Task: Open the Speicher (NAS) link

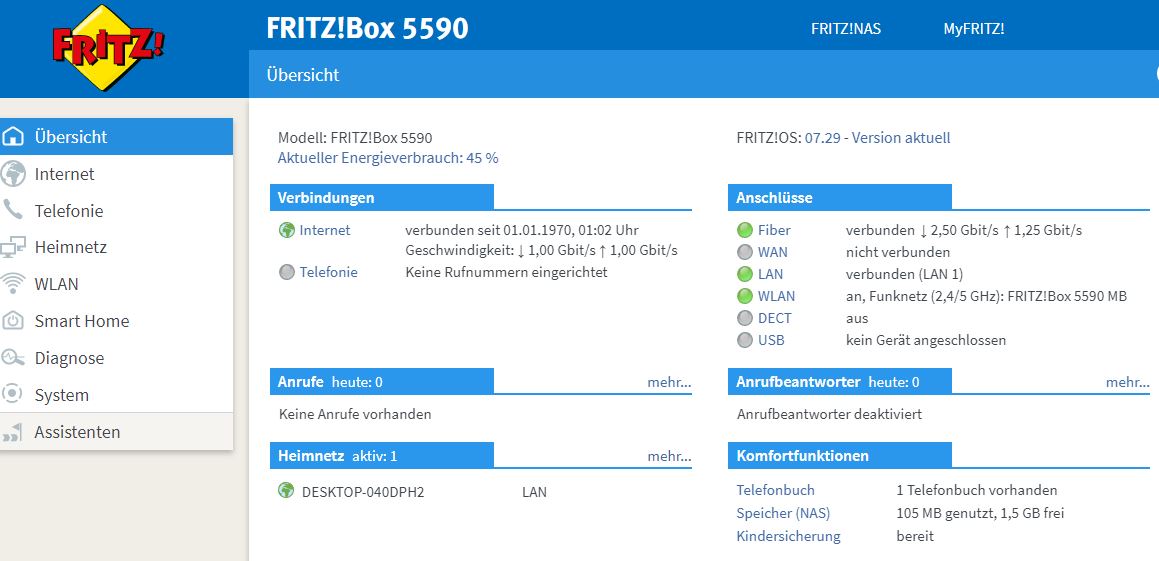Action: (783, 513)
